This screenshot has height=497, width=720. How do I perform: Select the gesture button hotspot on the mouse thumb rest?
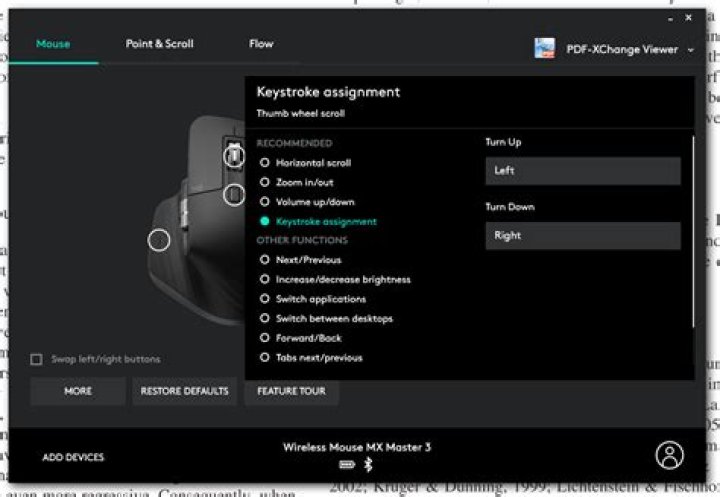point(159,240)
